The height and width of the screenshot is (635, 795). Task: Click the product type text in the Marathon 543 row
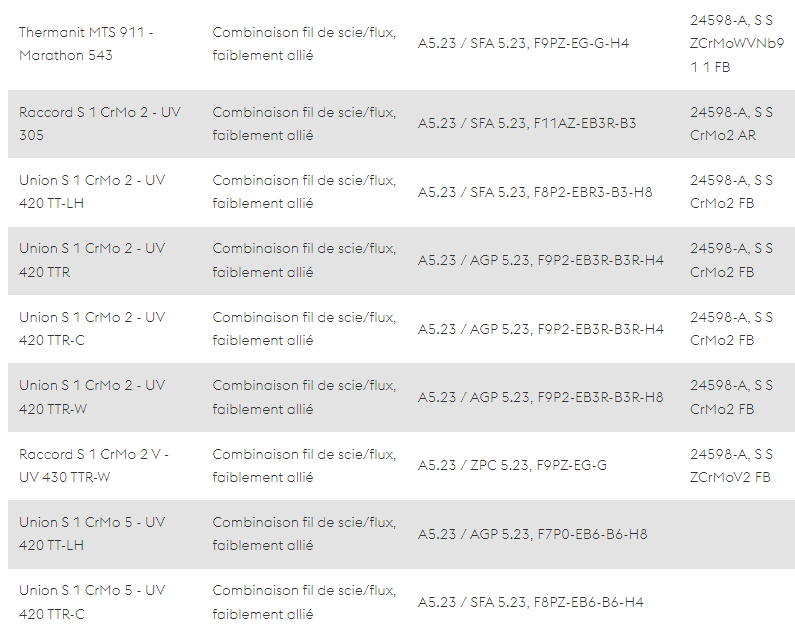pyautogui.click(x=304, y=44)
